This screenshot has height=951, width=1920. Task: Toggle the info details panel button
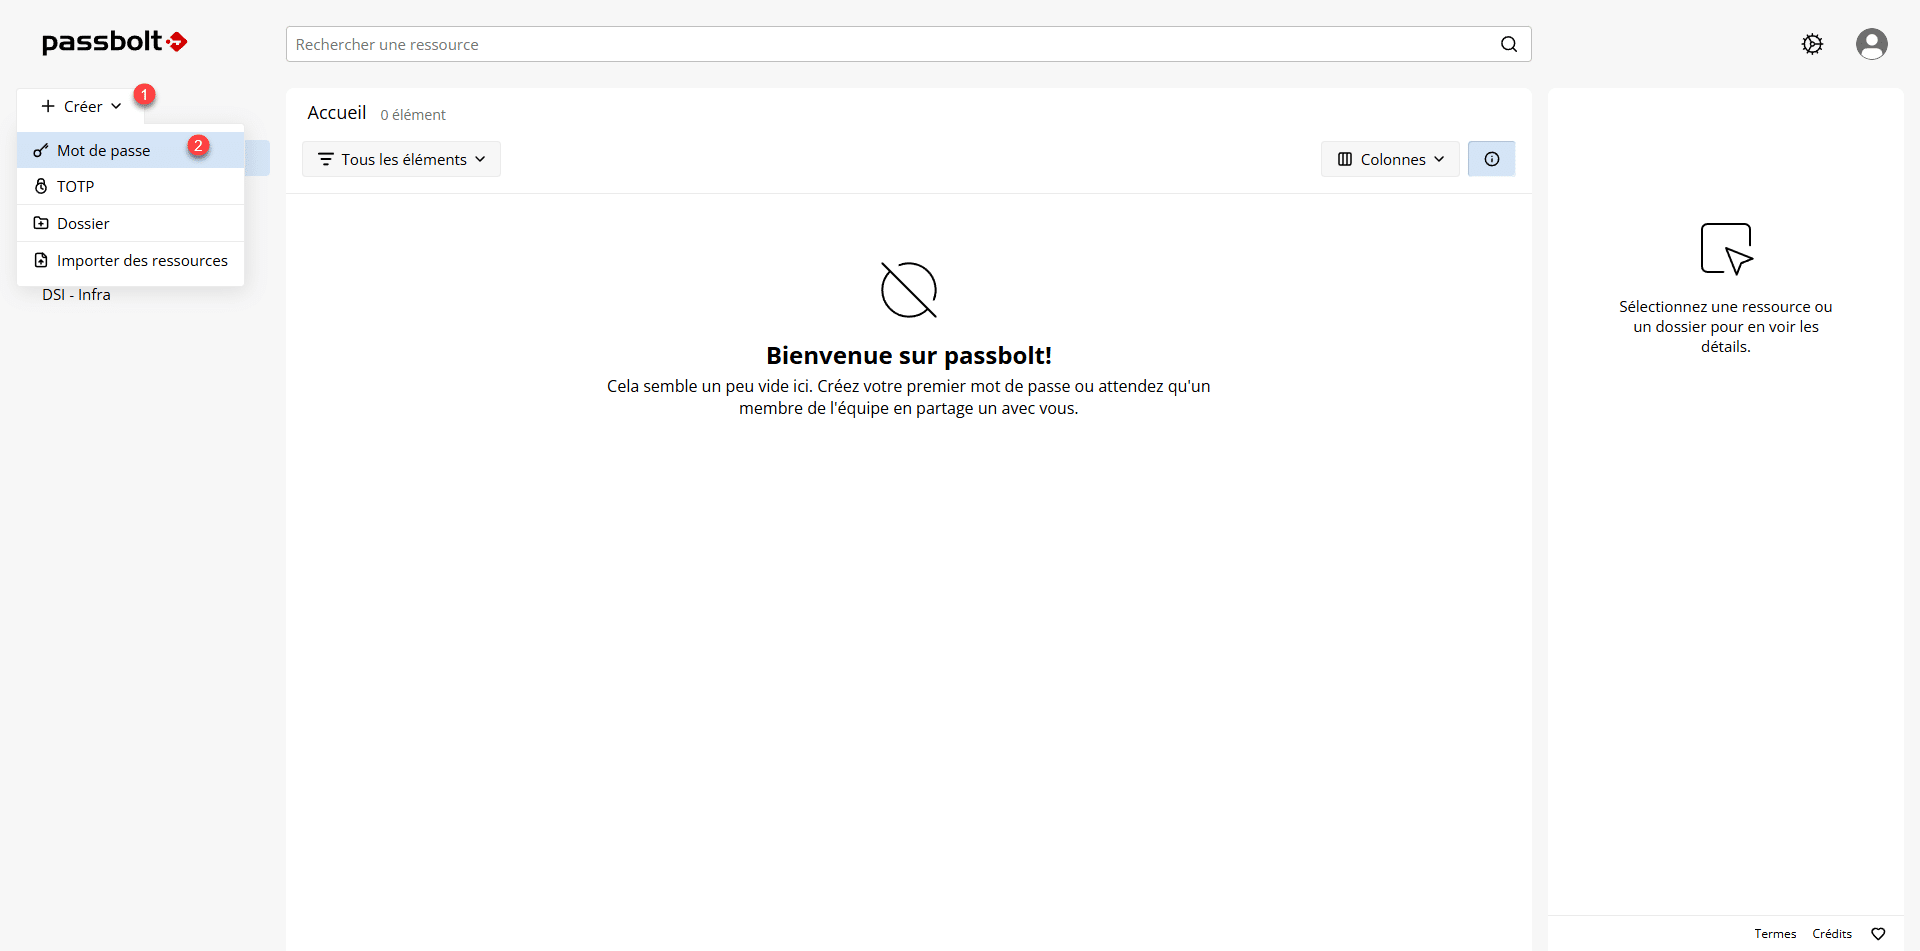pyautogui.click(x=1491, y=159)
